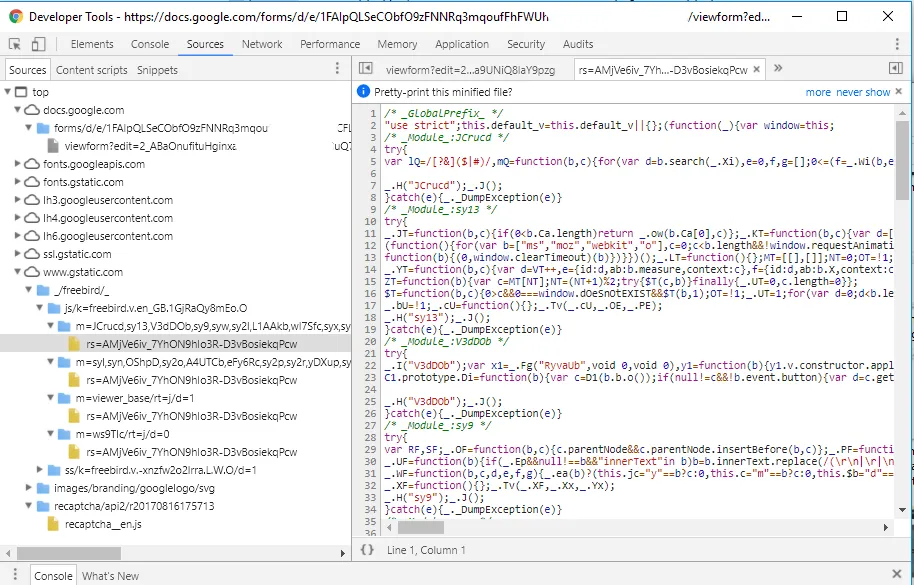This screenshot has height=585, width=914.
Task: Open DevTools three-dot customize menu
Action: click(x=897, y=44)
